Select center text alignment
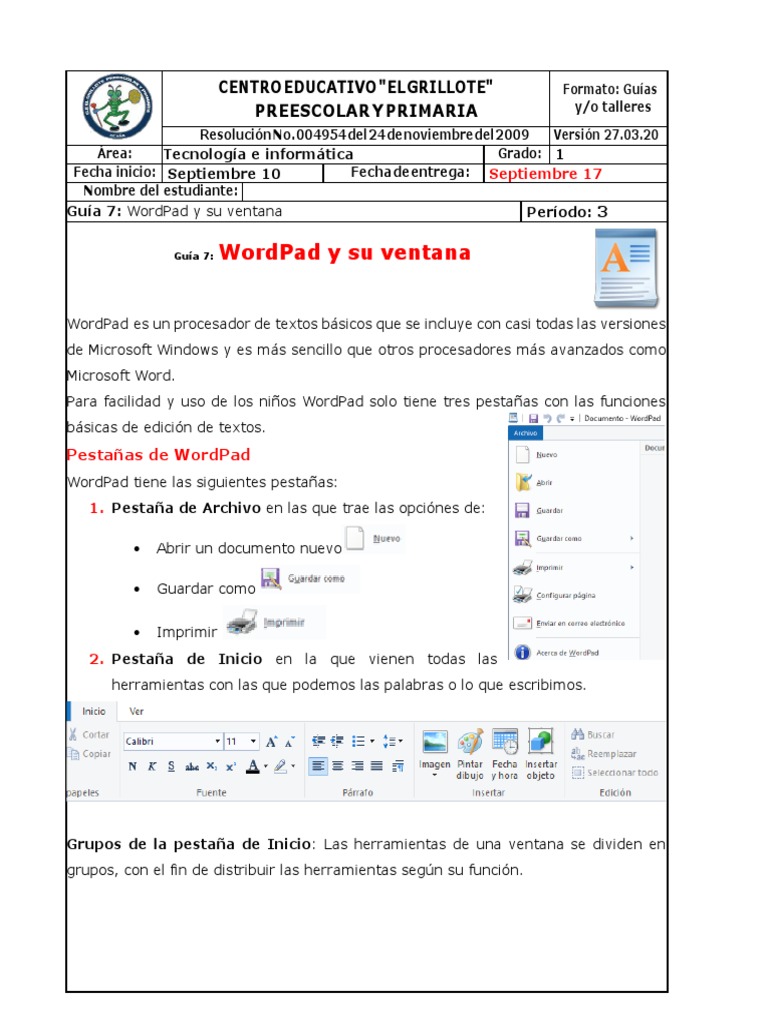The image size is (768, 1024). click(338, 766)
